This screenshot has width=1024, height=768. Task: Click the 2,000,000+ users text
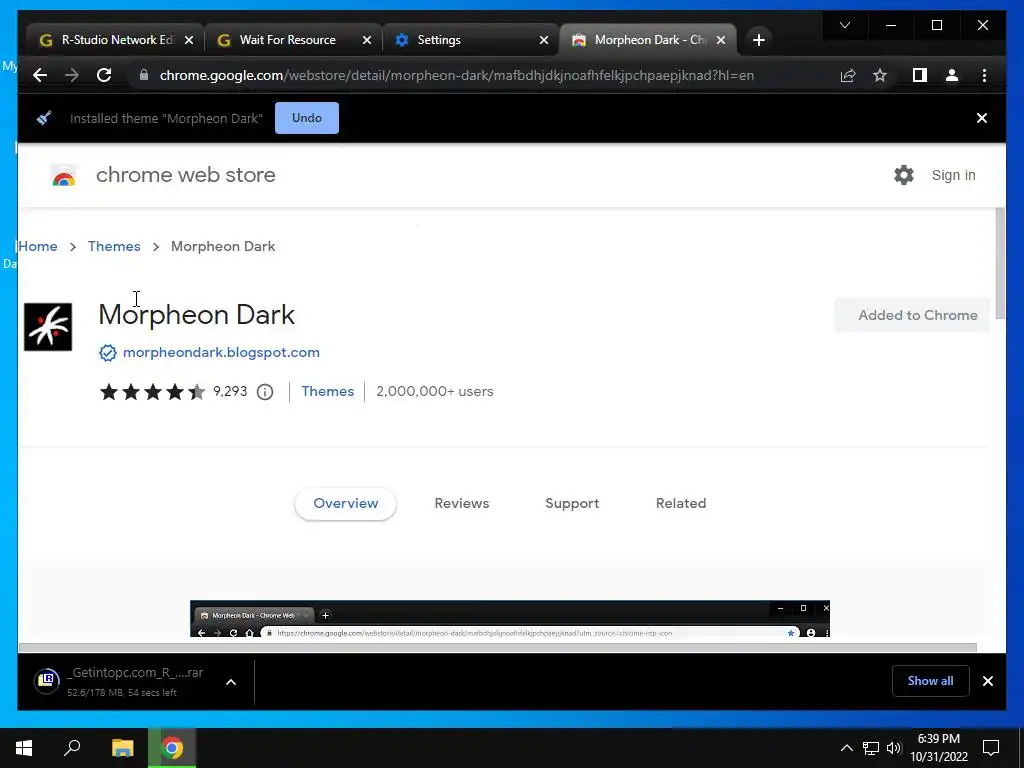coord(434,391)
